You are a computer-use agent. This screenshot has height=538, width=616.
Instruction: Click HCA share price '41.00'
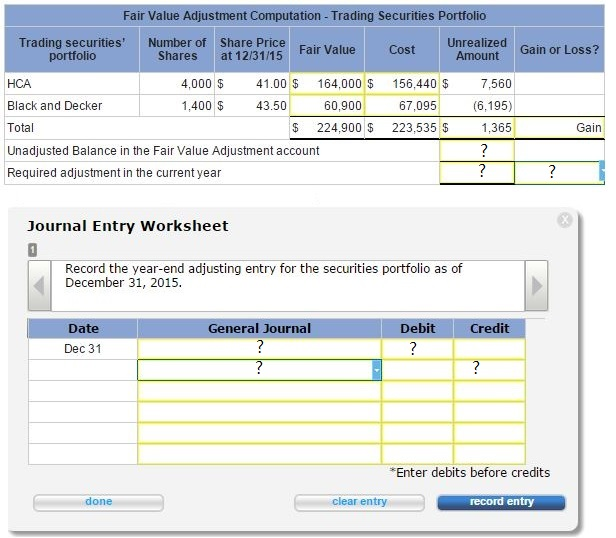[271, 83]
